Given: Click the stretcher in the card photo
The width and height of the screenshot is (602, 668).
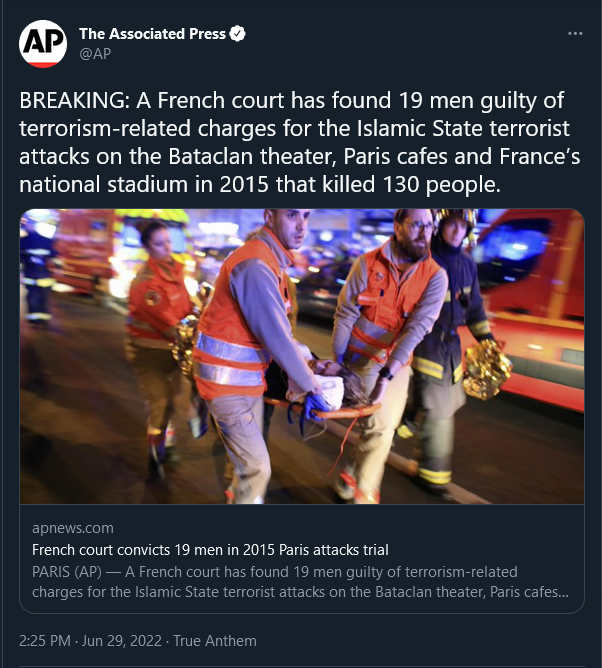Looking at the screenshot, I should pos(323,411).
